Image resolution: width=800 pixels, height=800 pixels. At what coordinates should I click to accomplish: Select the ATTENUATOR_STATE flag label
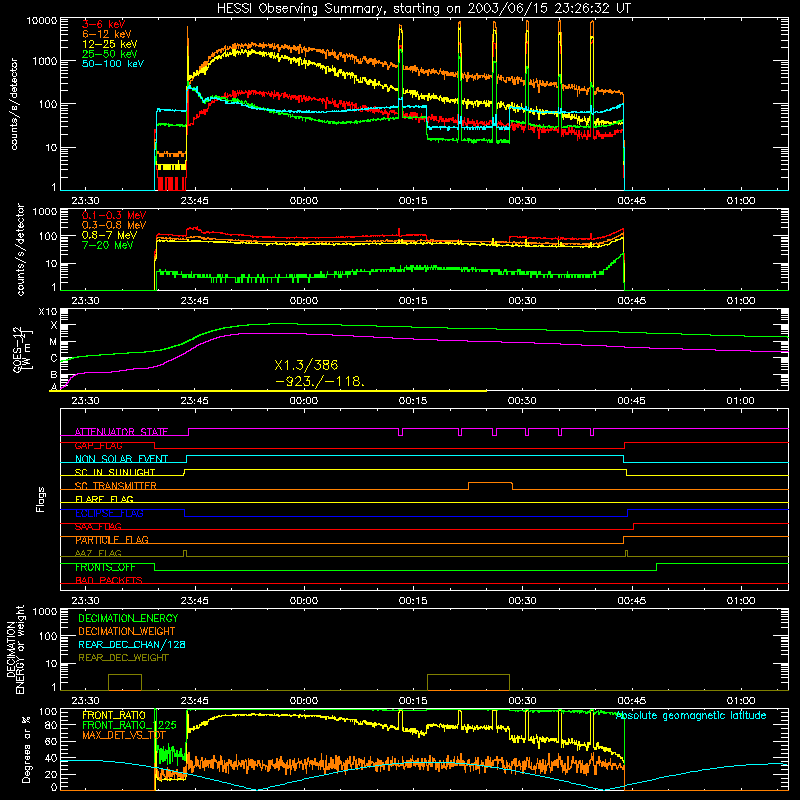[x=121, y=432]
